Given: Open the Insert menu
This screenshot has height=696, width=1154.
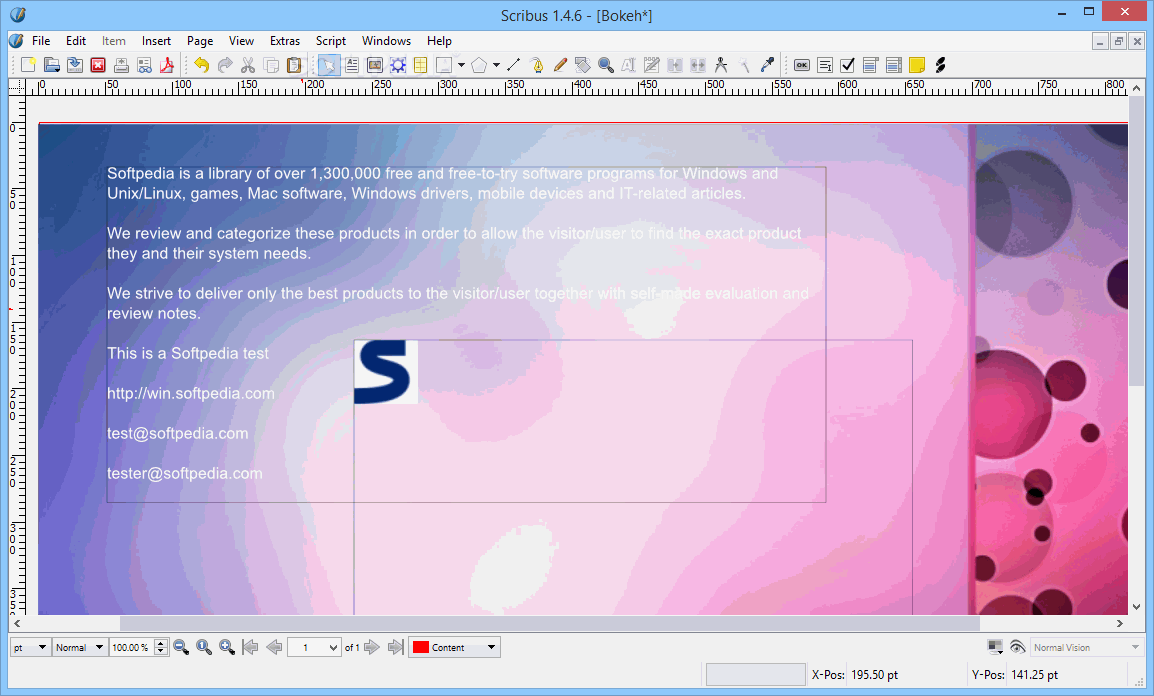Looking at the screenshot, I should [x=156, y=40].
